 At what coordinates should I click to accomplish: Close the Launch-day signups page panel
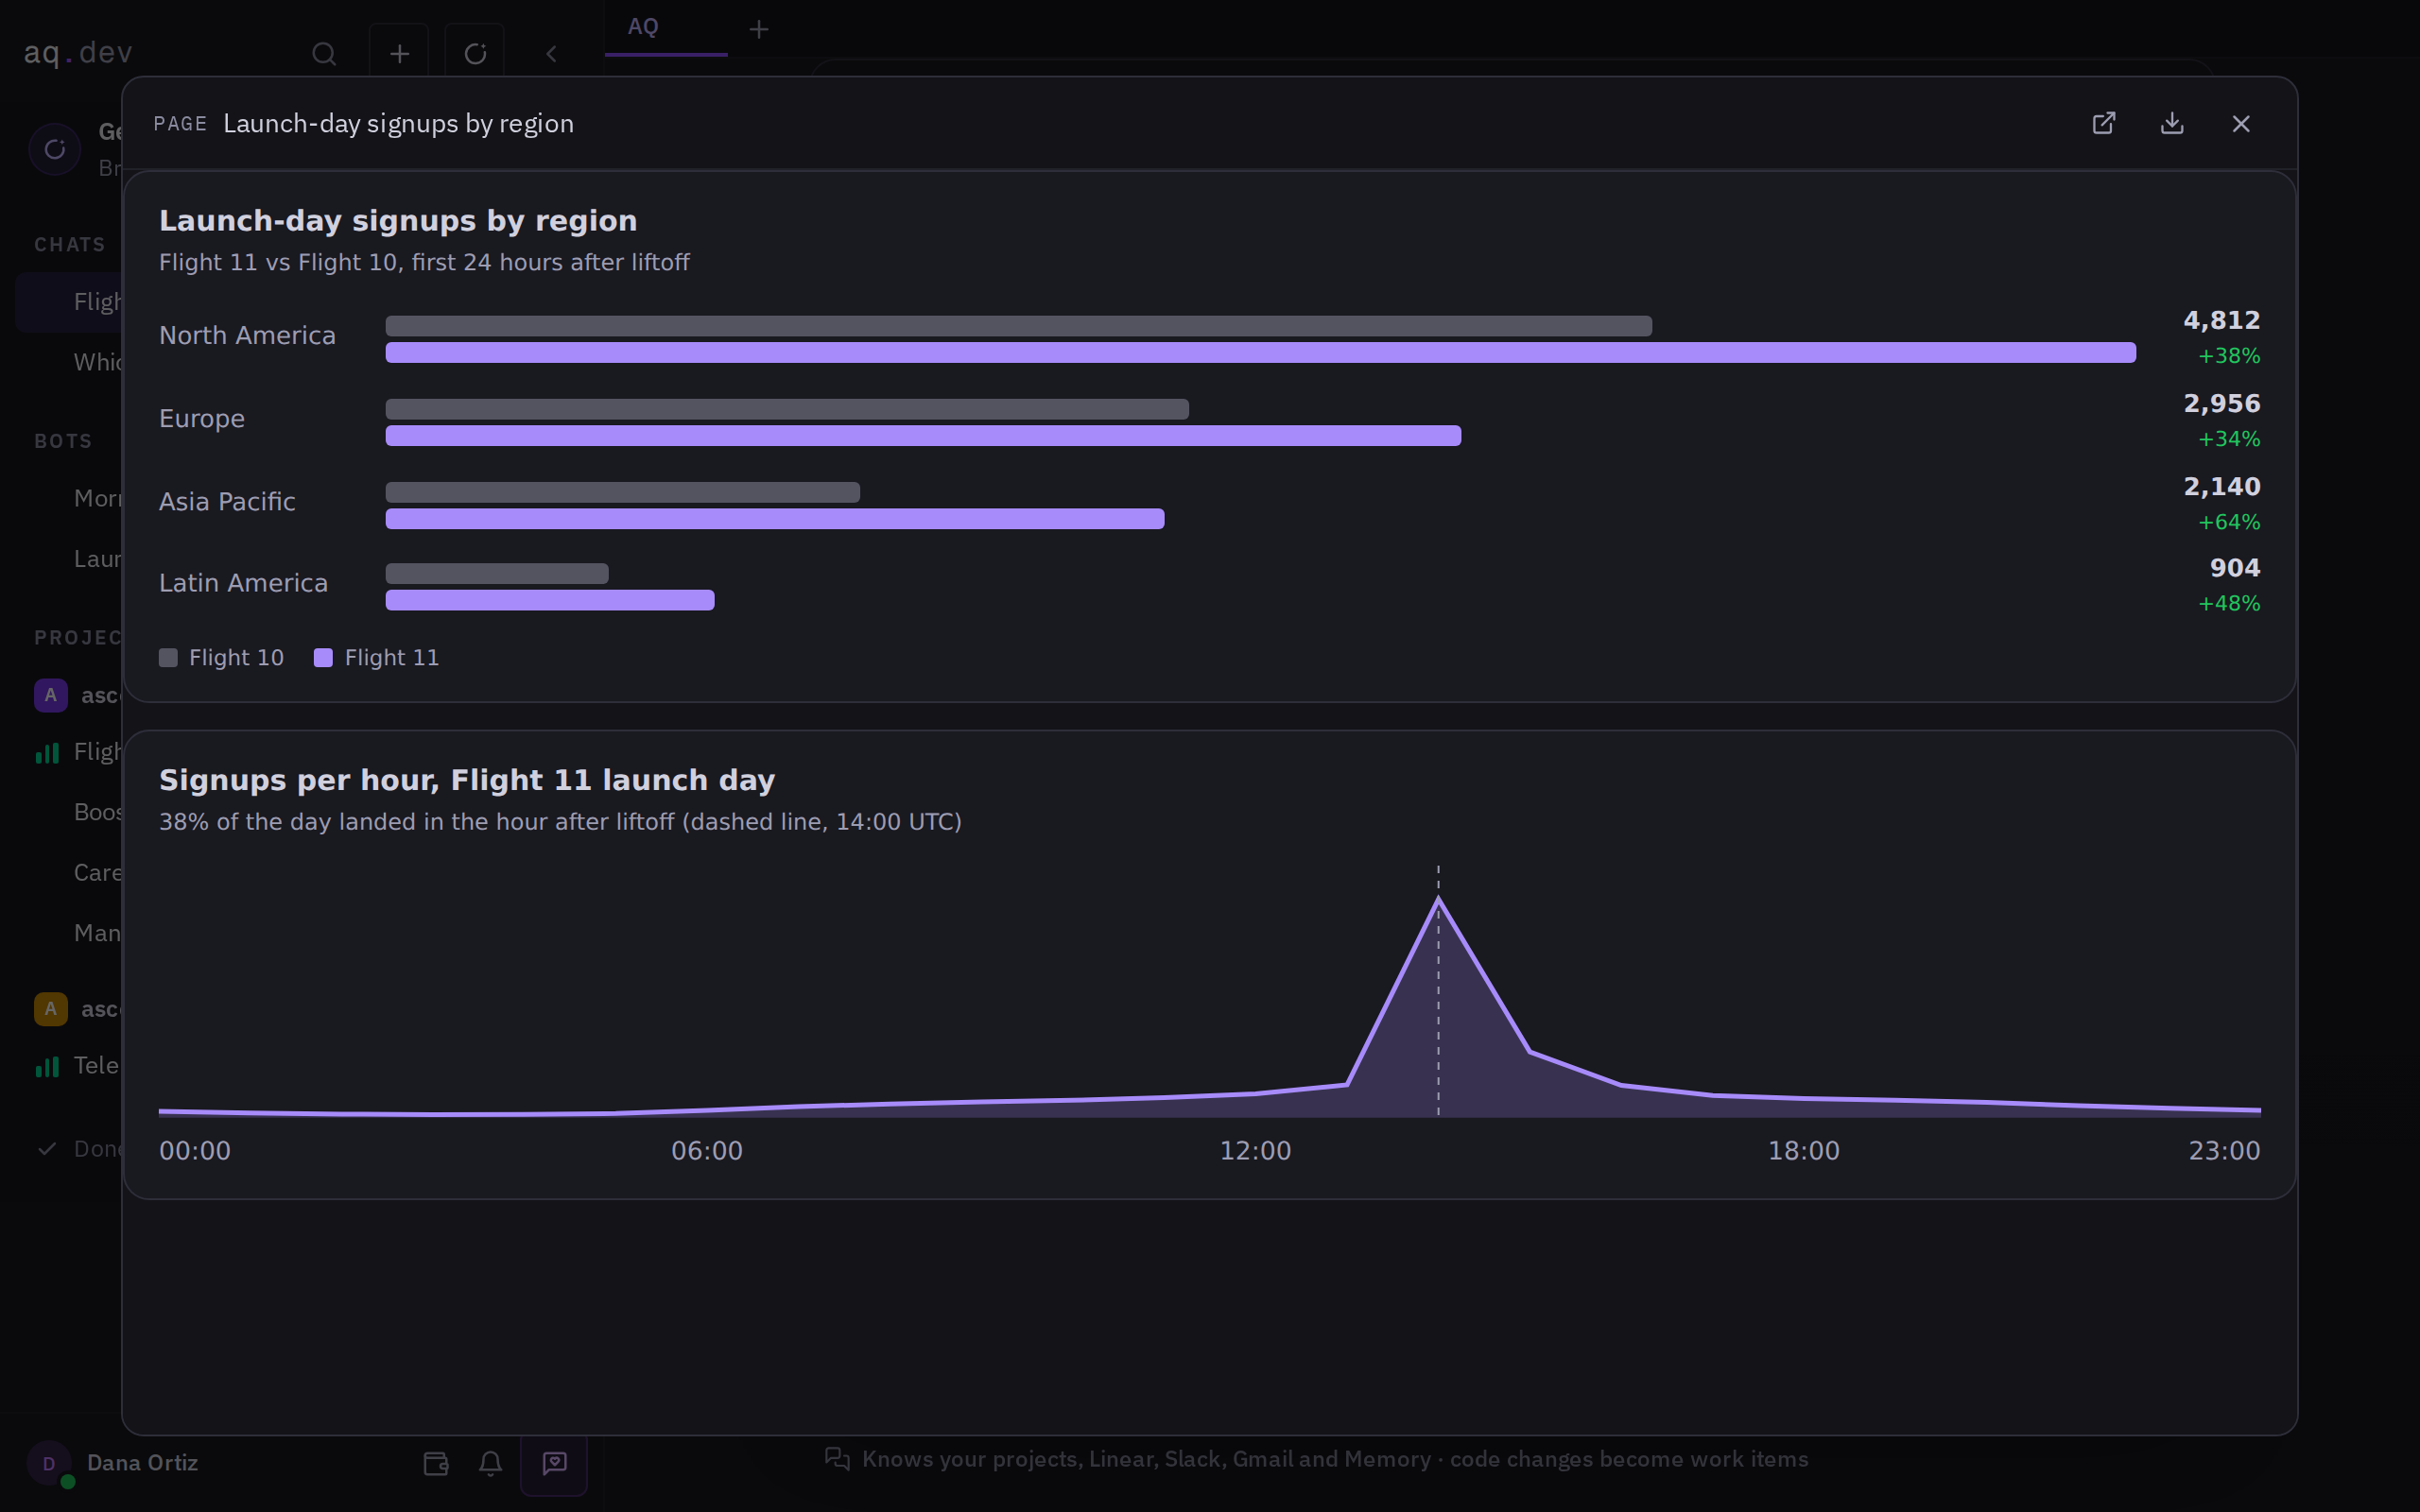coord(2241,123)
